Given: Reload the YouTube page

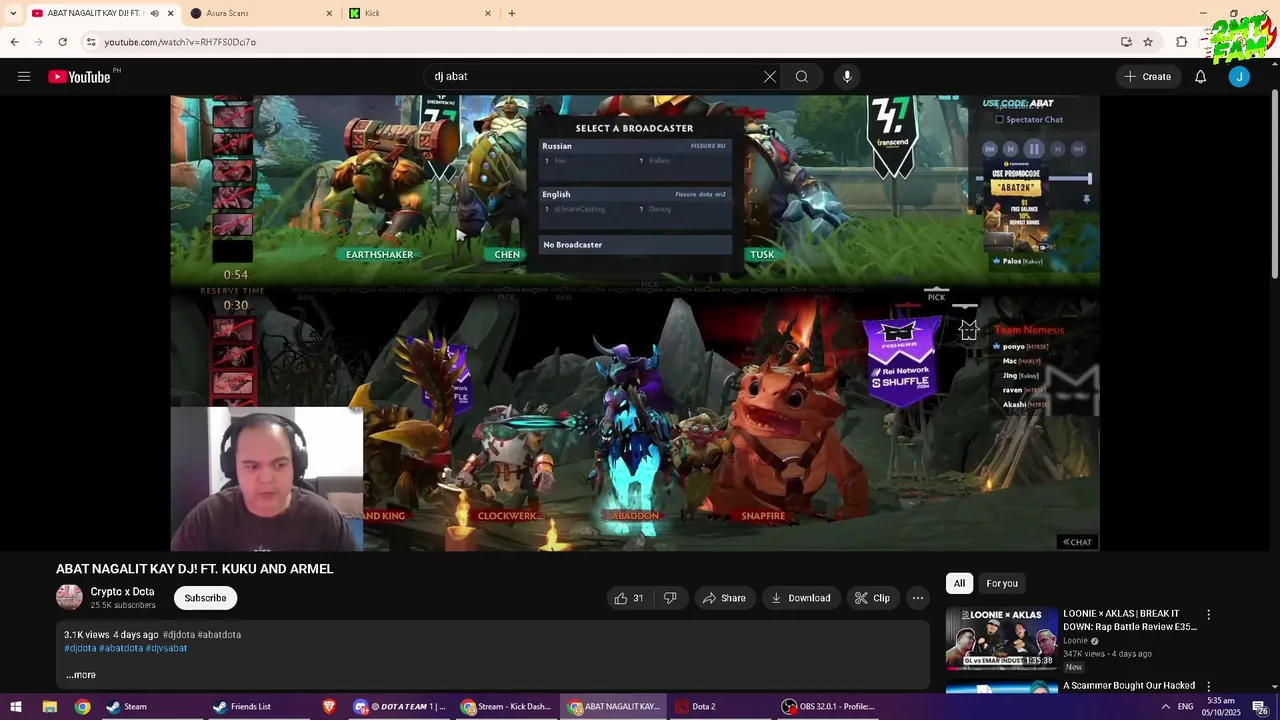Looking at the screenshot, I should [x=62, y=42].
